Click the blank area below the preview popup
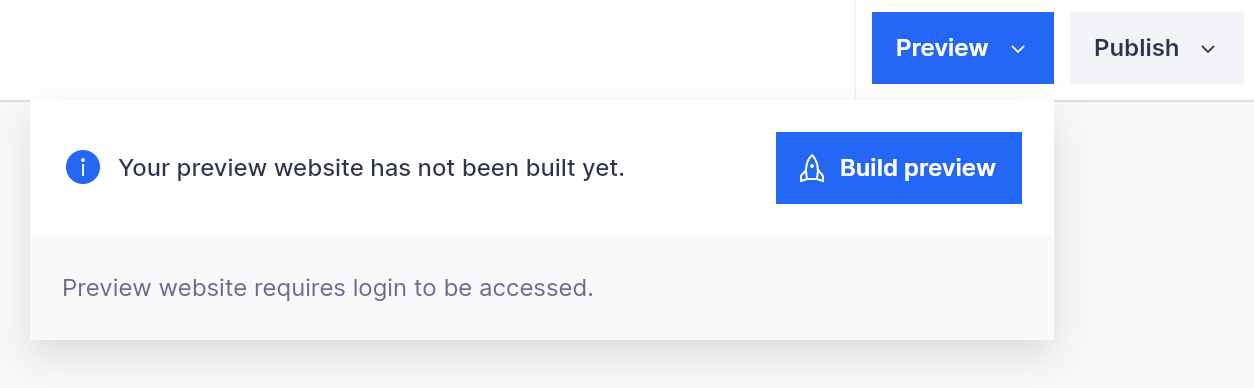Screen dimensions: 1254x388 (542, 366)
